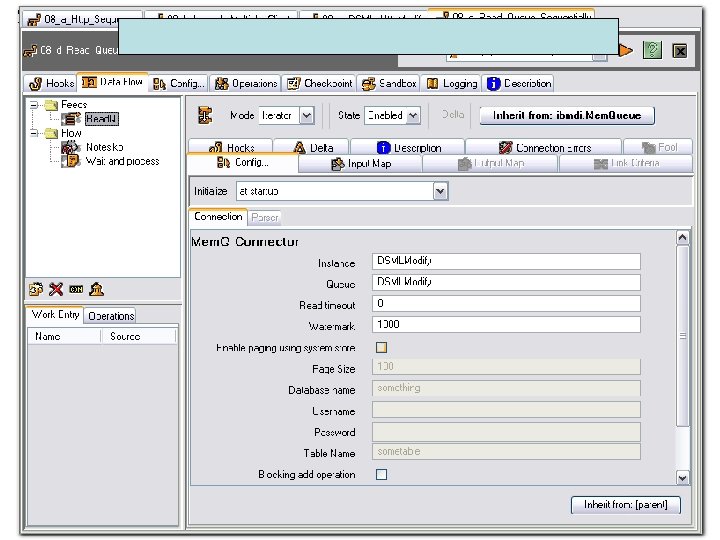Click the Name column header
This screenshot has height=540, width=720.
[64, 337]
